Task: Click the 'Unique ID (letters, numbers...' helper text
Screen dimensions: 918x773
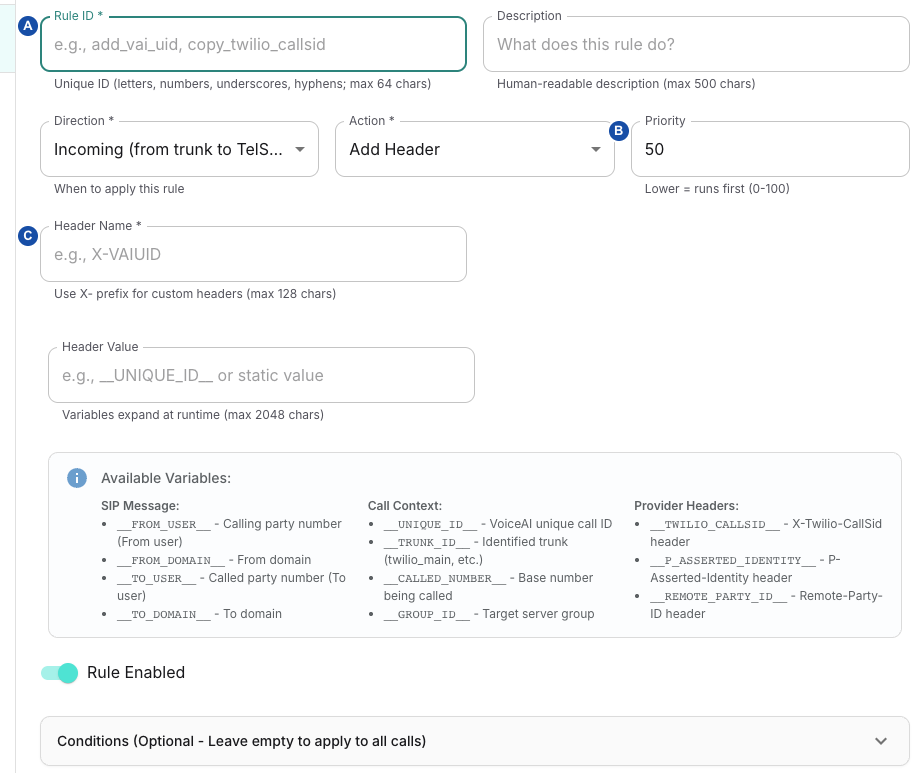Action: pos(242,84)
